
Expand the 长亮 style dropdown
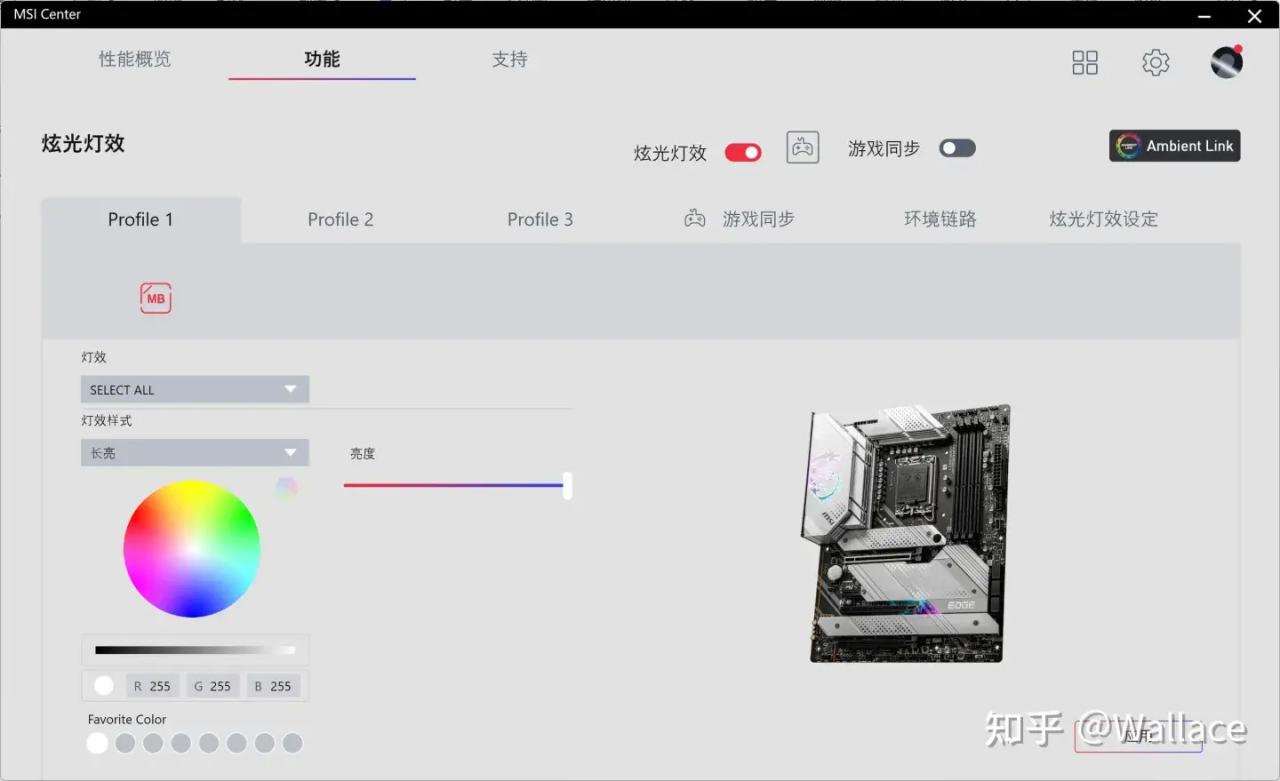point(195,453)
